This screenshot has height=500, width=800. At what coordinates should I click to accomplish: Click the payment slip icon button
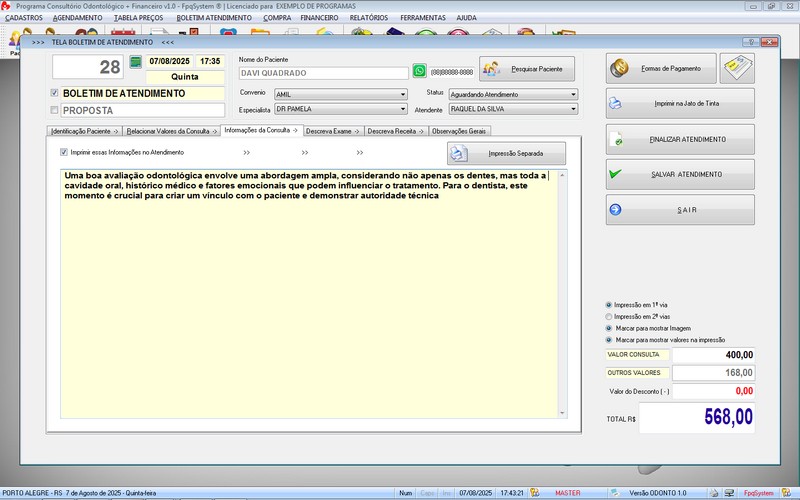click(x=737, y=68)
